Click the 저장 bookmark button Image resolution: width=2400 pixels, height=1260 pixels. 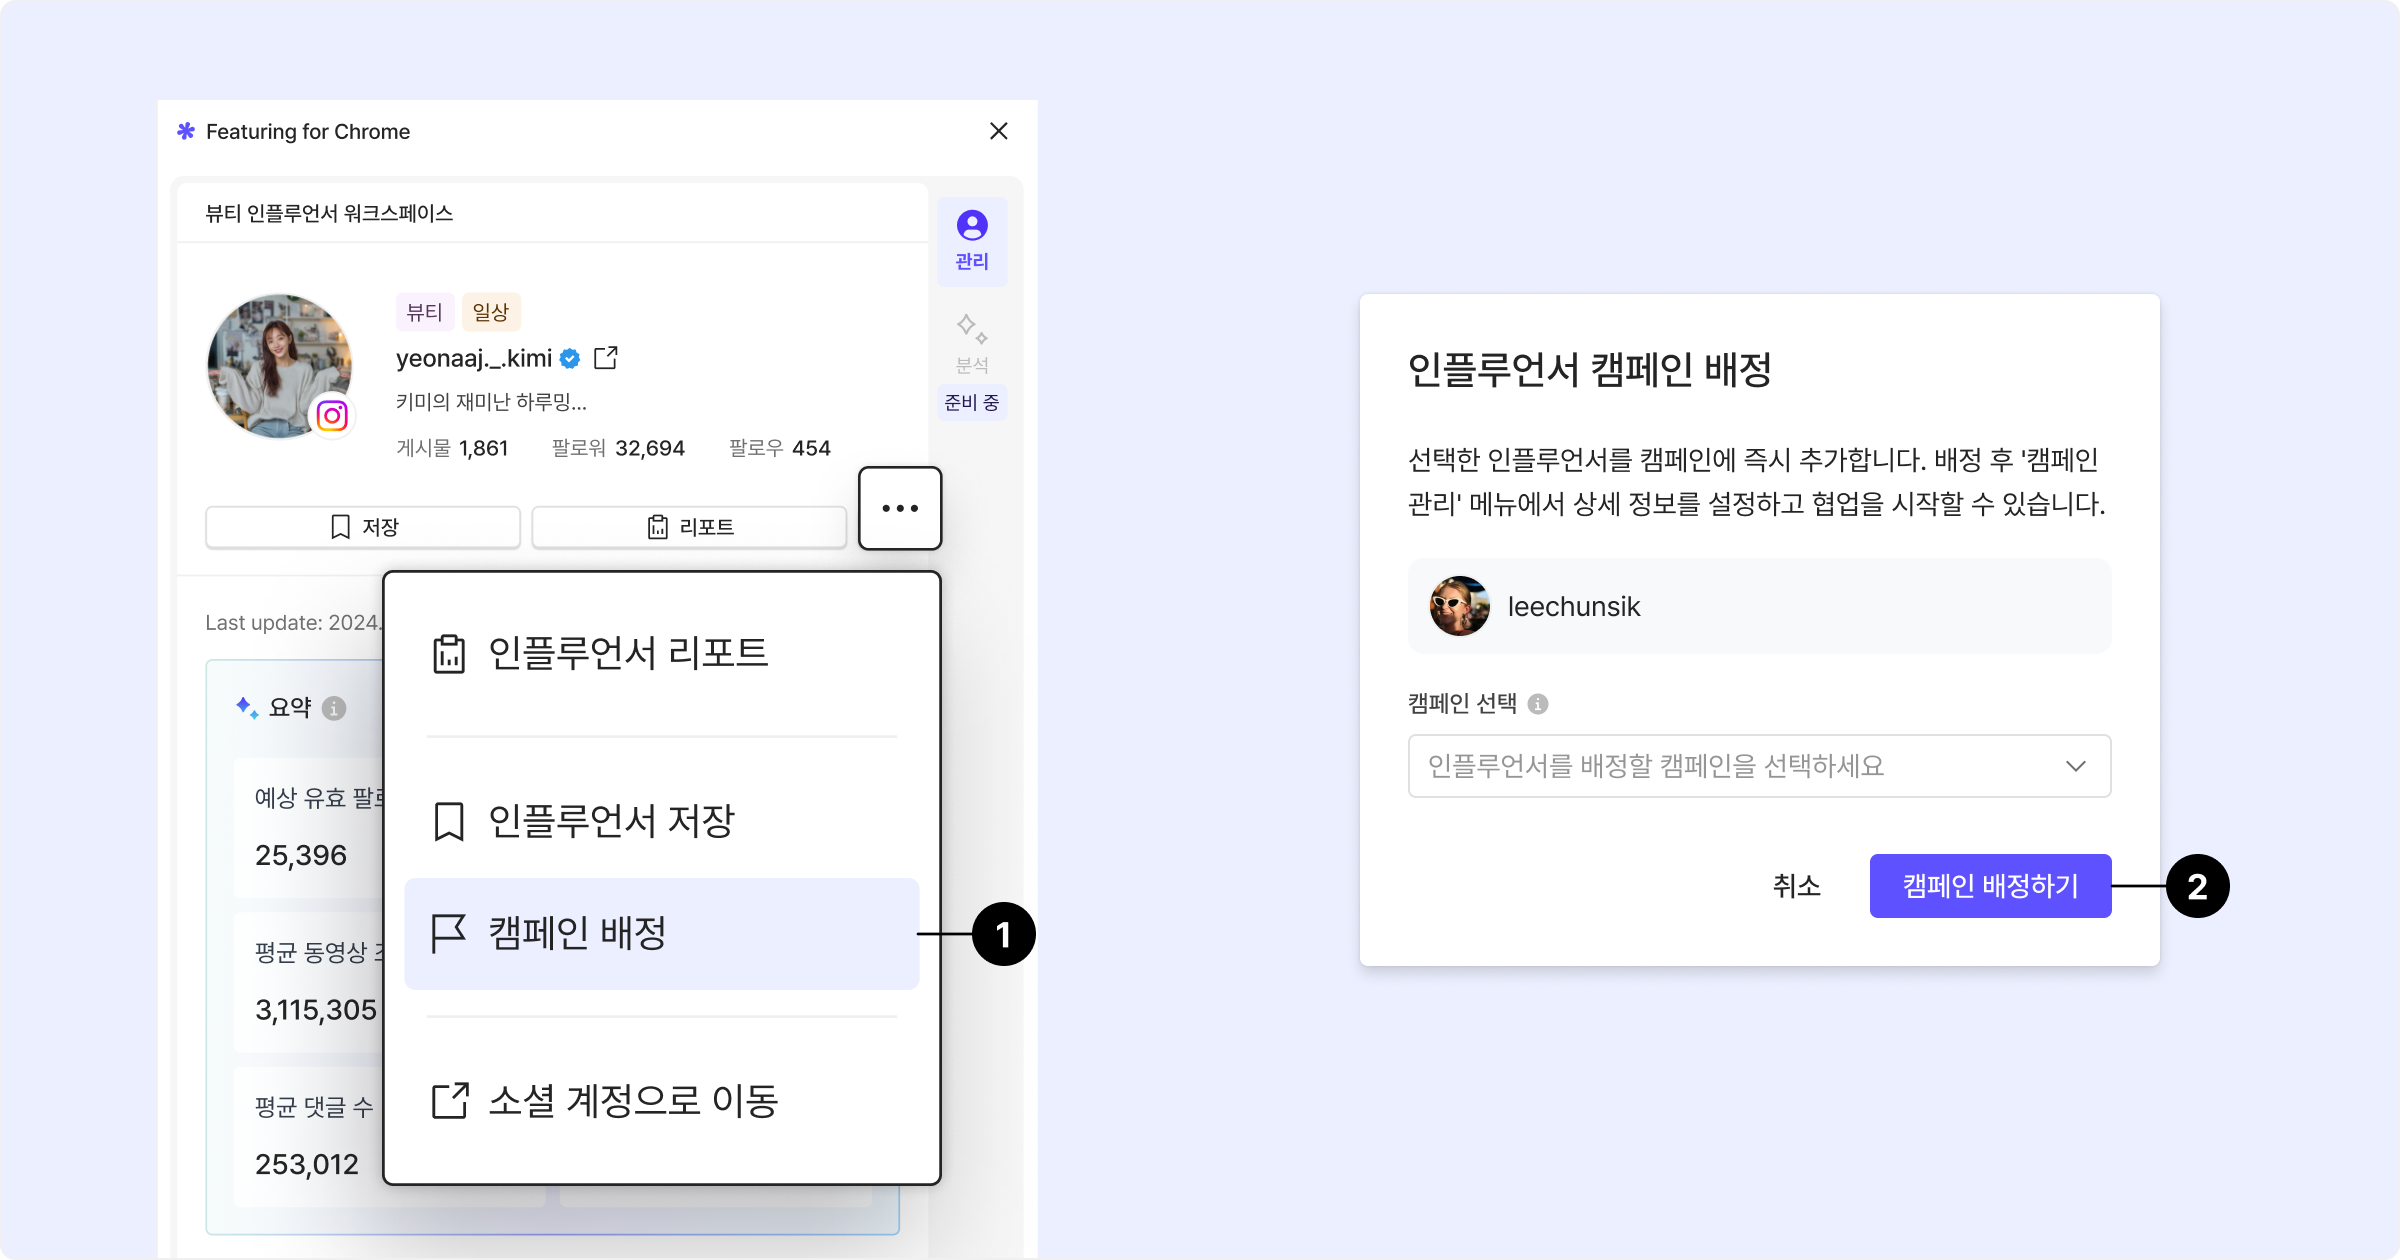(363, 527)
